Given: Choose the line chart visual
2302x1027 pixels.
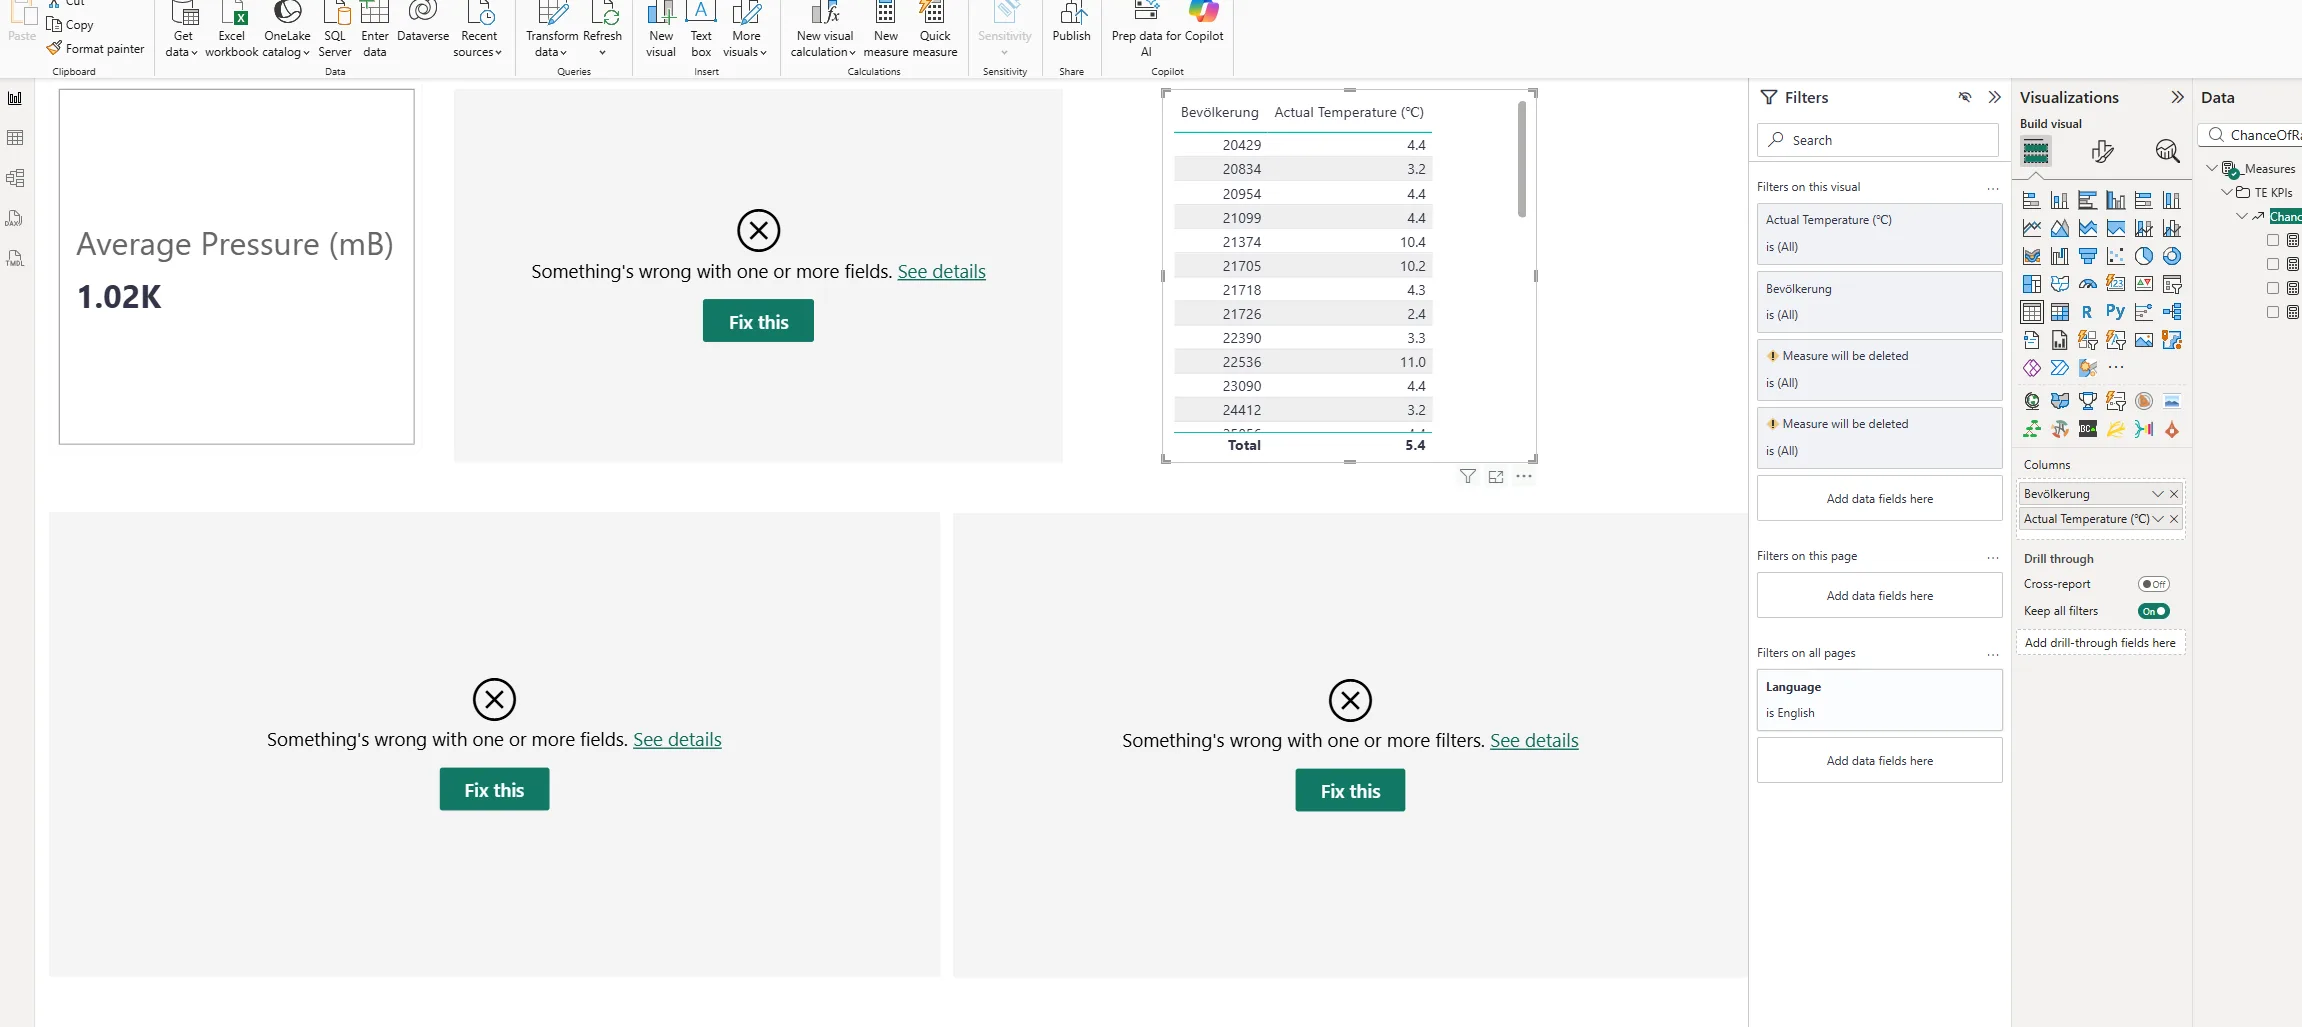Looking at the screenshot, I should [2031, 229].
